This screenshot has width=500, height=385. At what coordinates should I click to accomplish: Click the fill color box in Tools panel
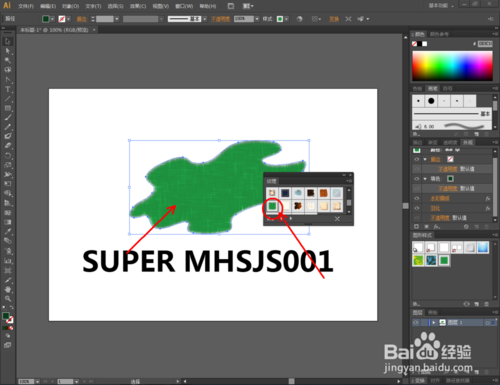(6, 316)
